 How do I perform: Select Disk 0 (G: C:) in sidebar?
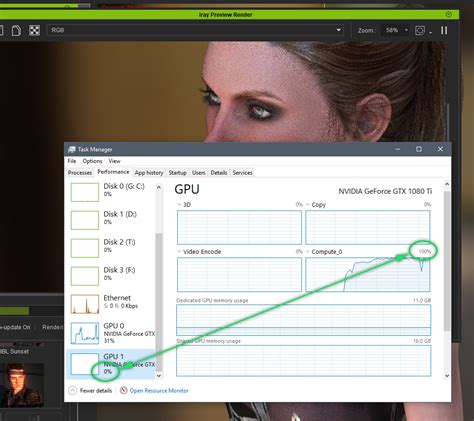click(111, 192)
